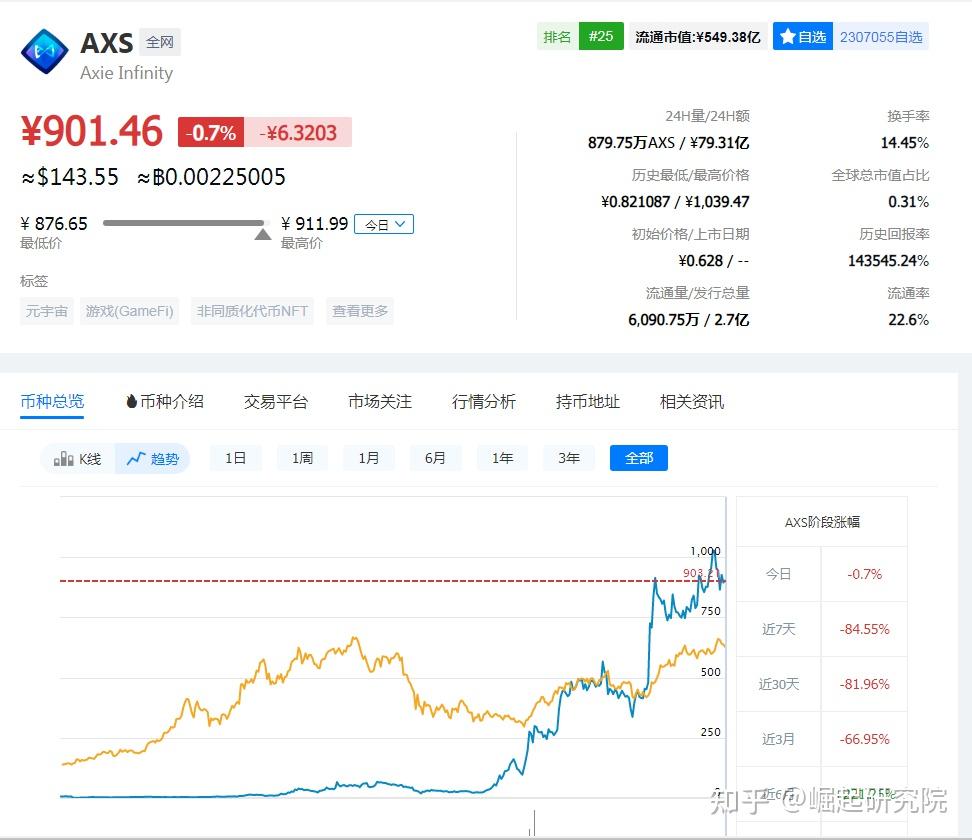Expand more tags with 查看更多
Viewport: 972px width, 840px height.
pos(359,311)
